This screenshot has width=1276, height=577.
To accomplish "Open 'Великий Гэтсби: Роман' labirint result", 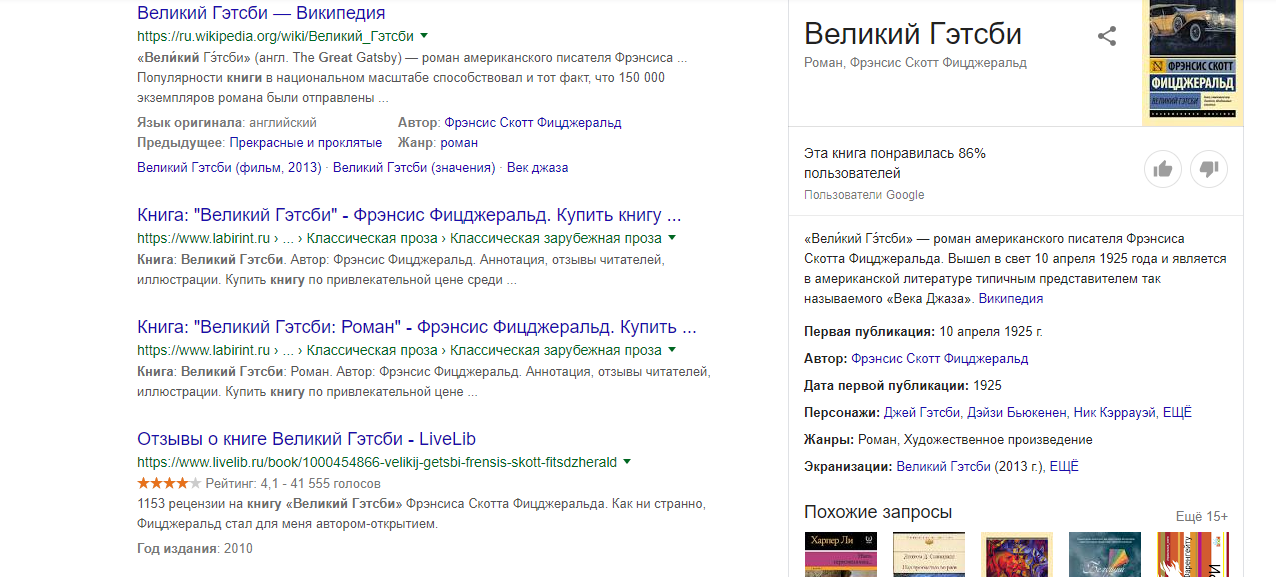I will pos(417,327).
